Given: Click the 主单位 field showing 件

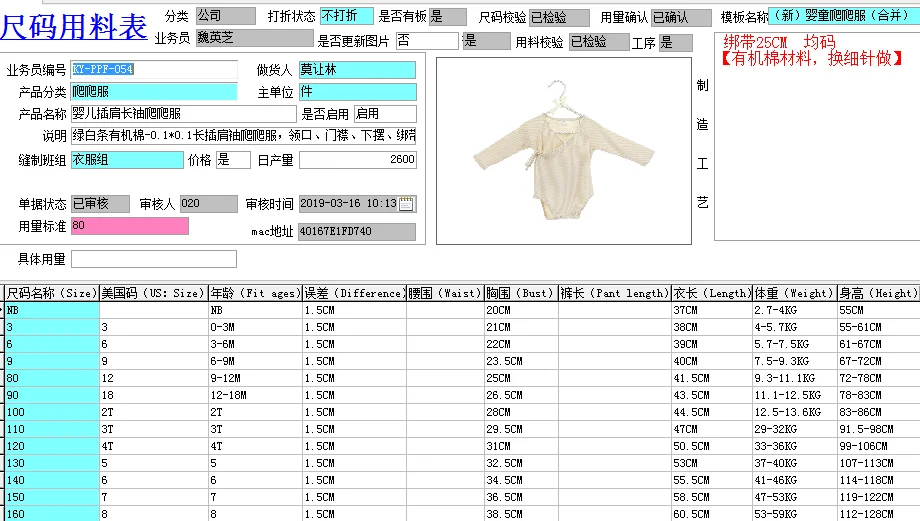Looking at the screenshot, I should coord(358,92).
